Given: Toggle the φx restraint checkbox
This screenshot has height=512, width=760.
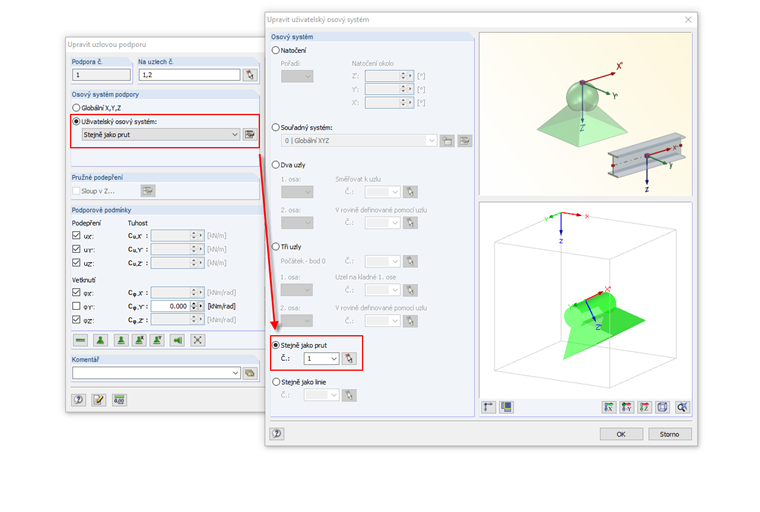Looking at the screenshot, I should coord(76,292).
